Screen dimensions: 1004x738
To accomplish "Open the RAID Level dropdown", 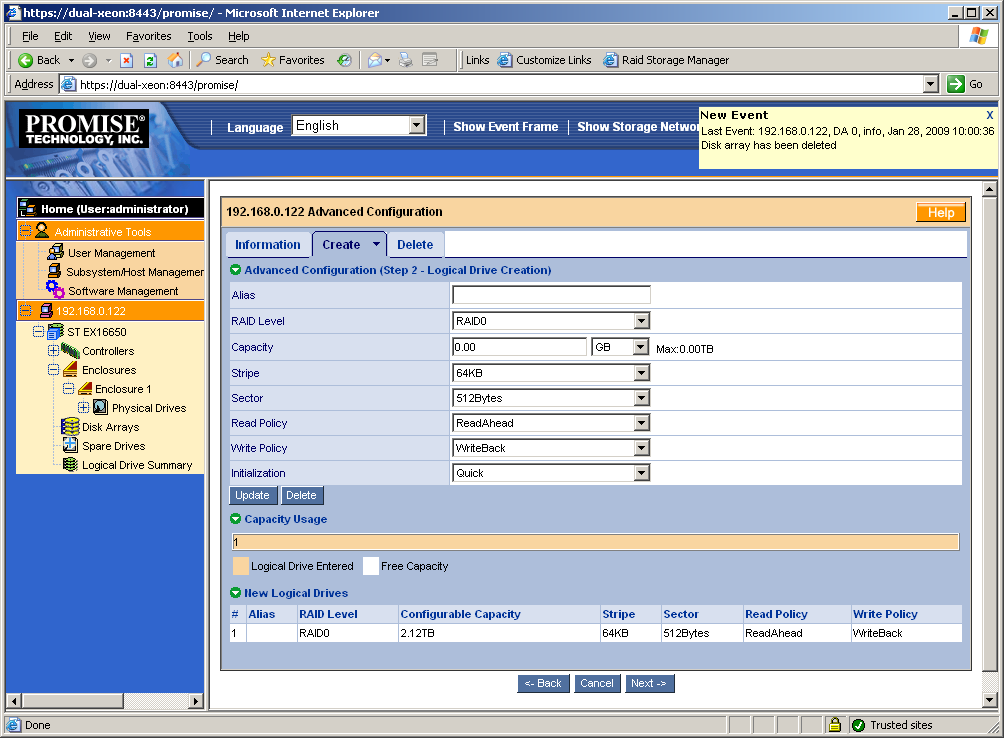I will coord(642,321).
